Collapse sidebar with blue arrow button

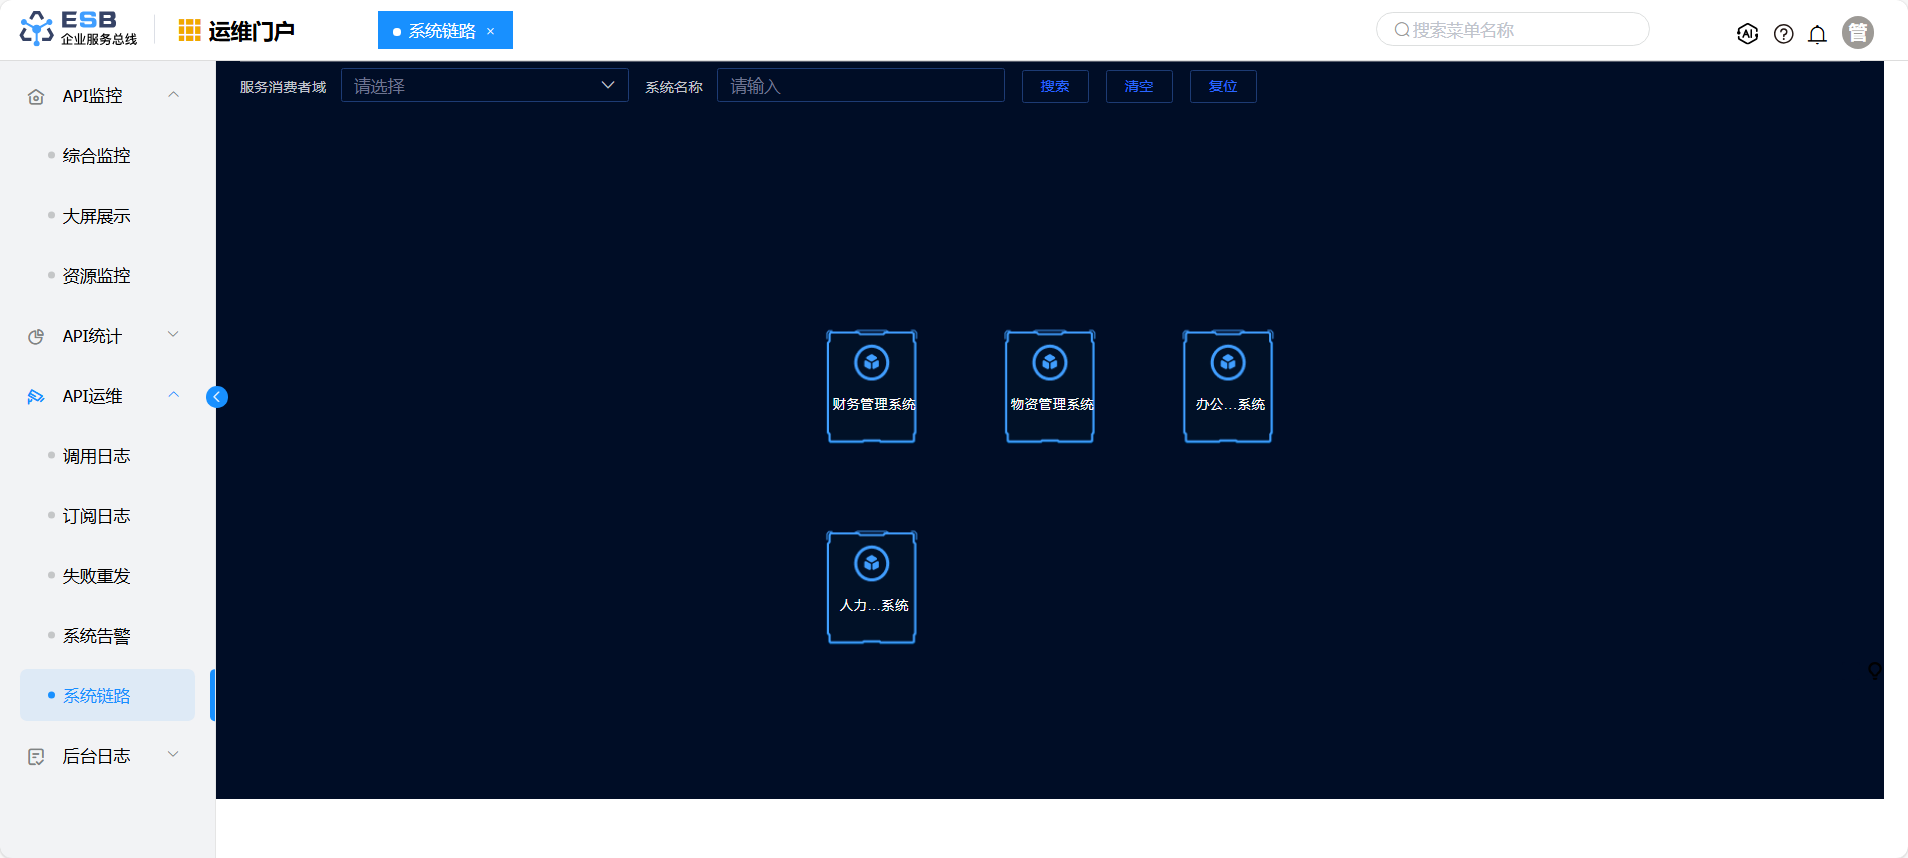(217, 397)
